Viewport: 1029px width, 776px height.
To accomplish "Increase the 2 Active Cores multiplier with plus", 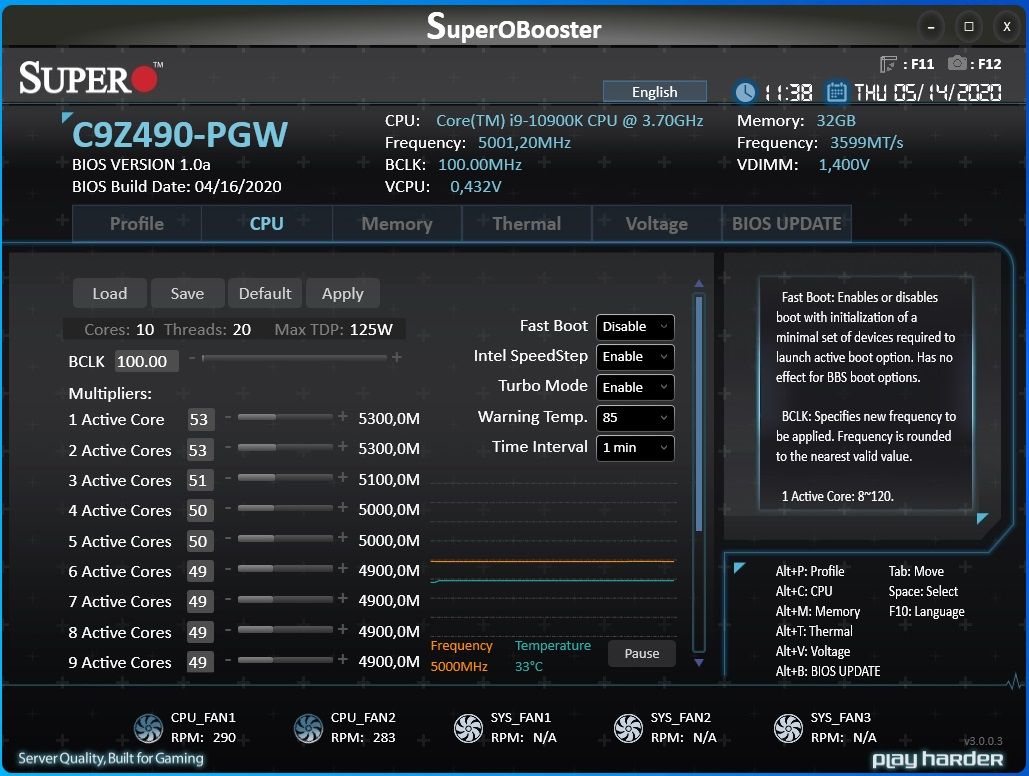I will click(x=343, y=446).
